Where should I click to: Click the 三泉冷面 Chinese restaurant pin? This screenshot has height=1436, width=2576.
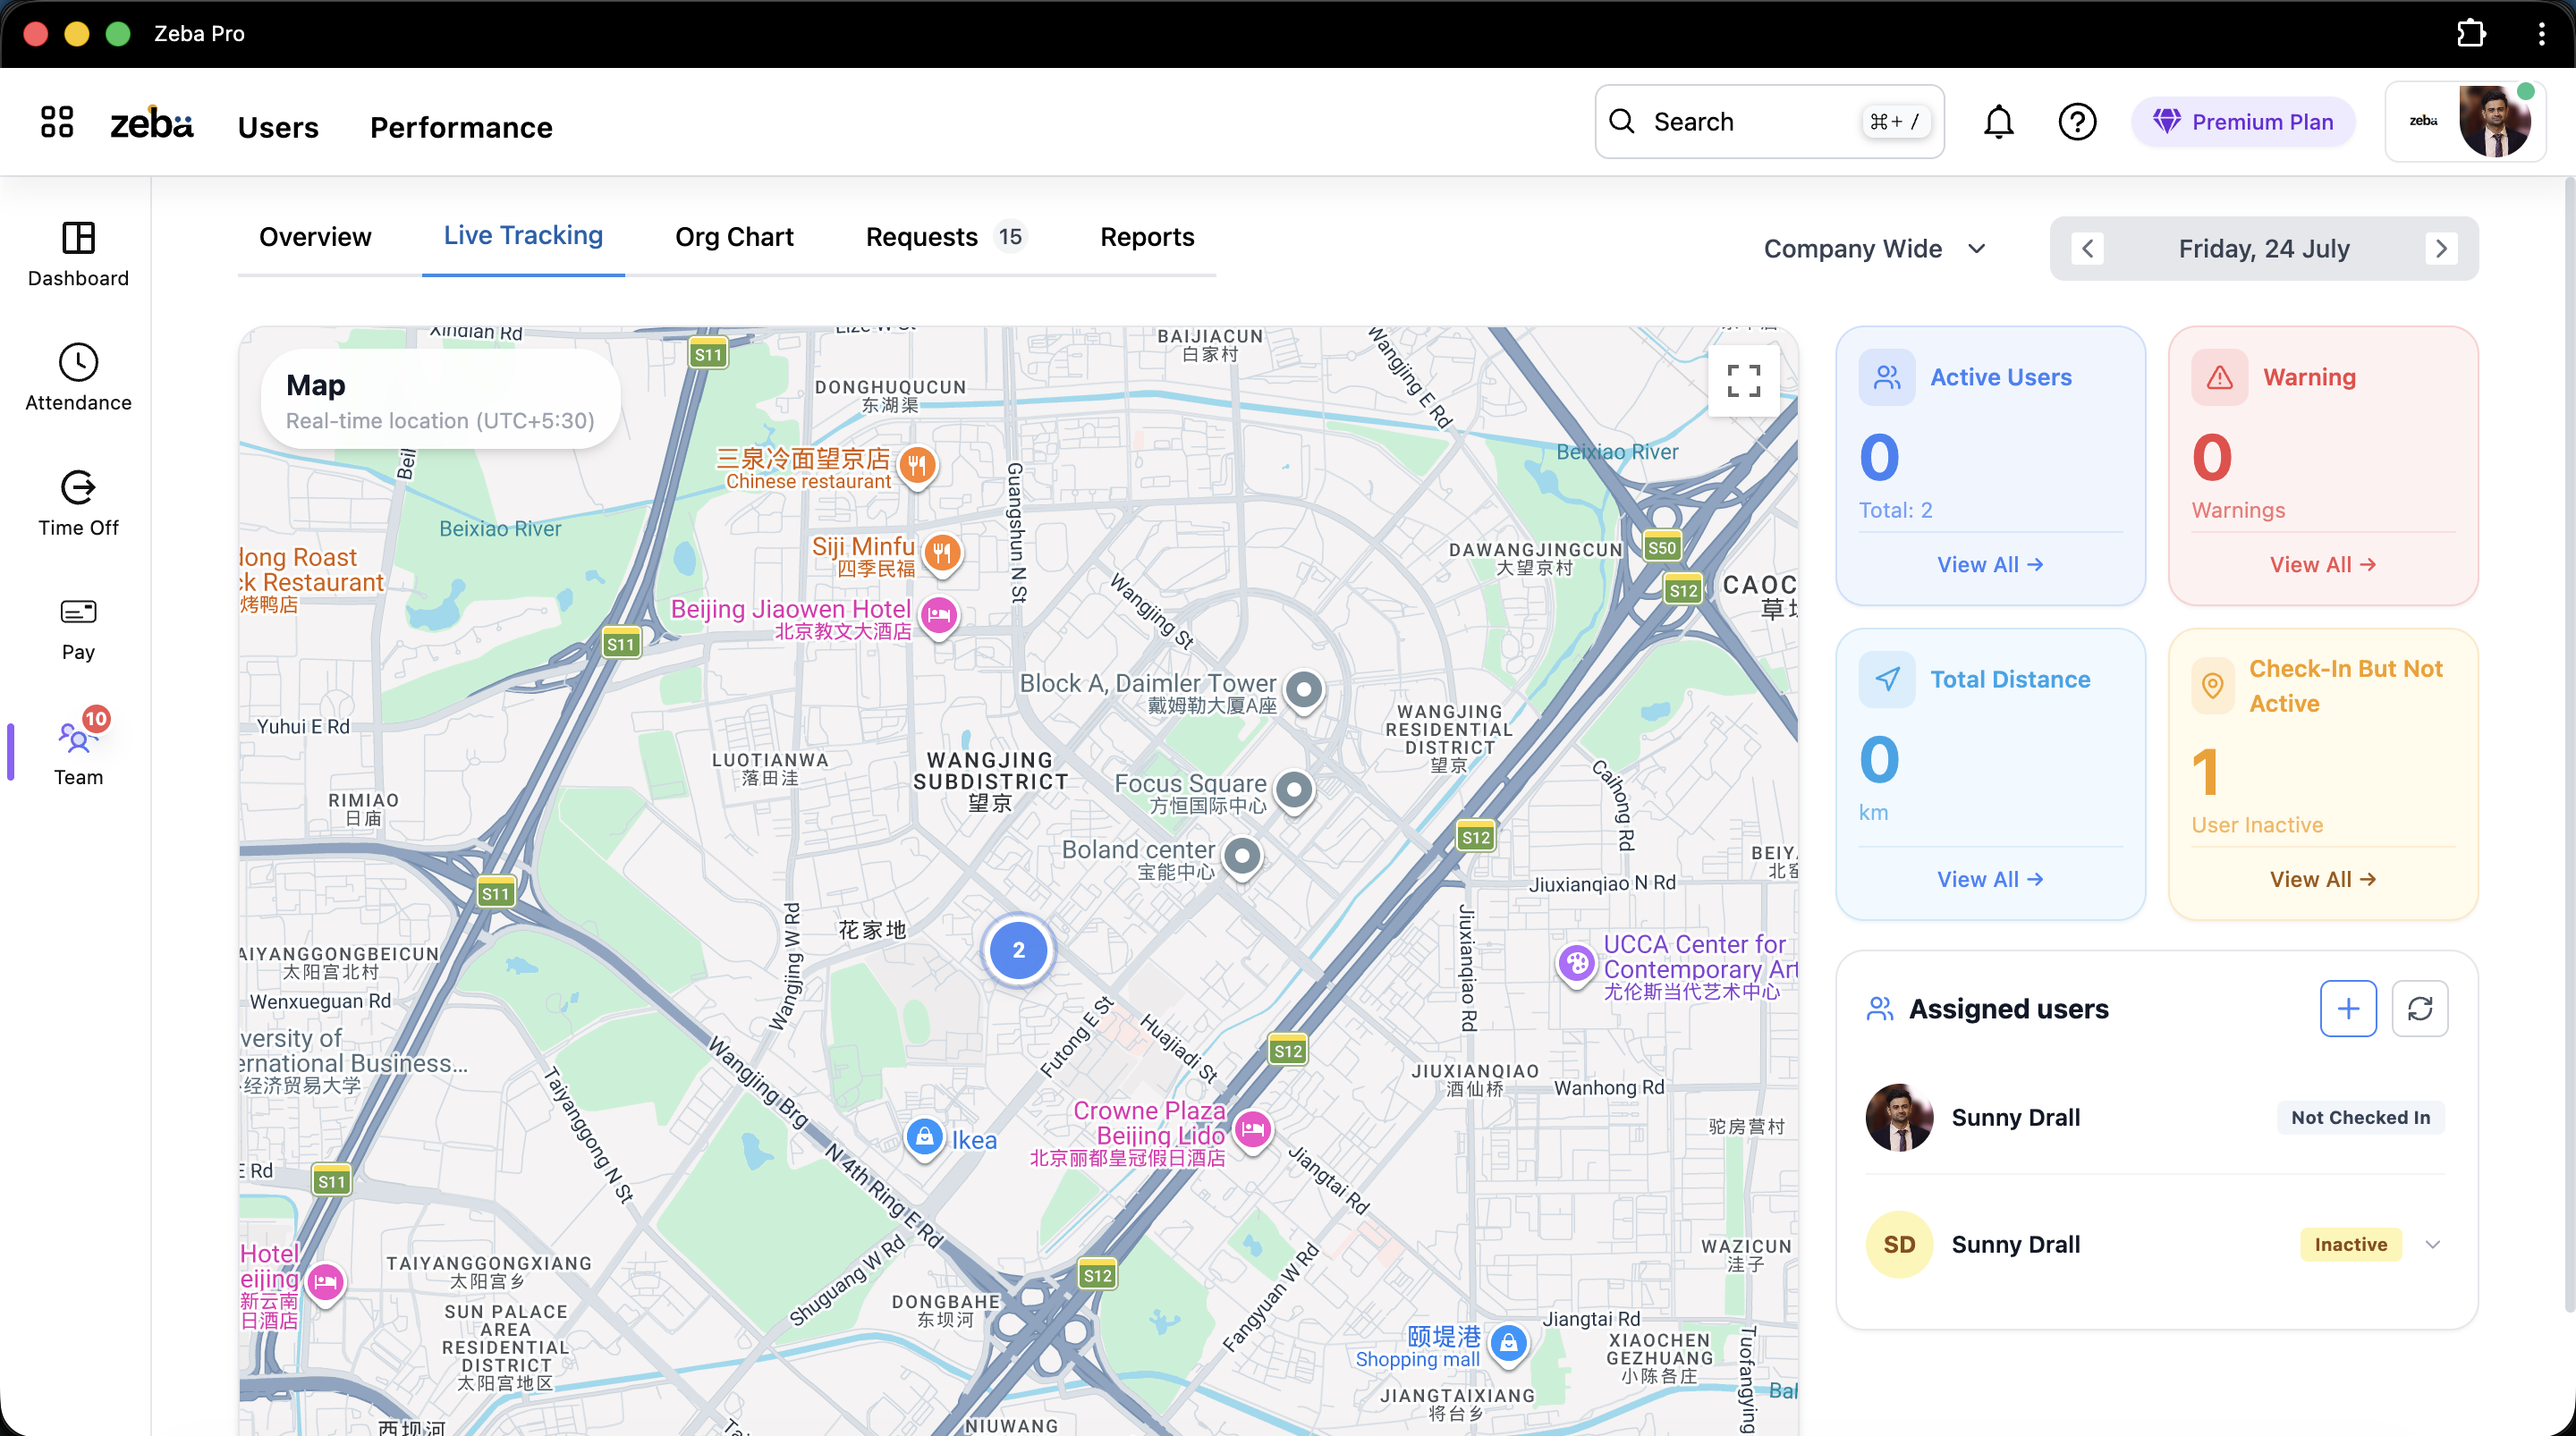(x=917, y=466)
